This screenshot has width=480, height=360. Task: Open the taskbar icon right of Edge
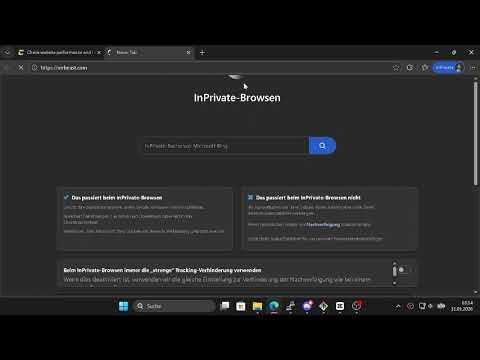pyautogui.click(x=291, y=306)
